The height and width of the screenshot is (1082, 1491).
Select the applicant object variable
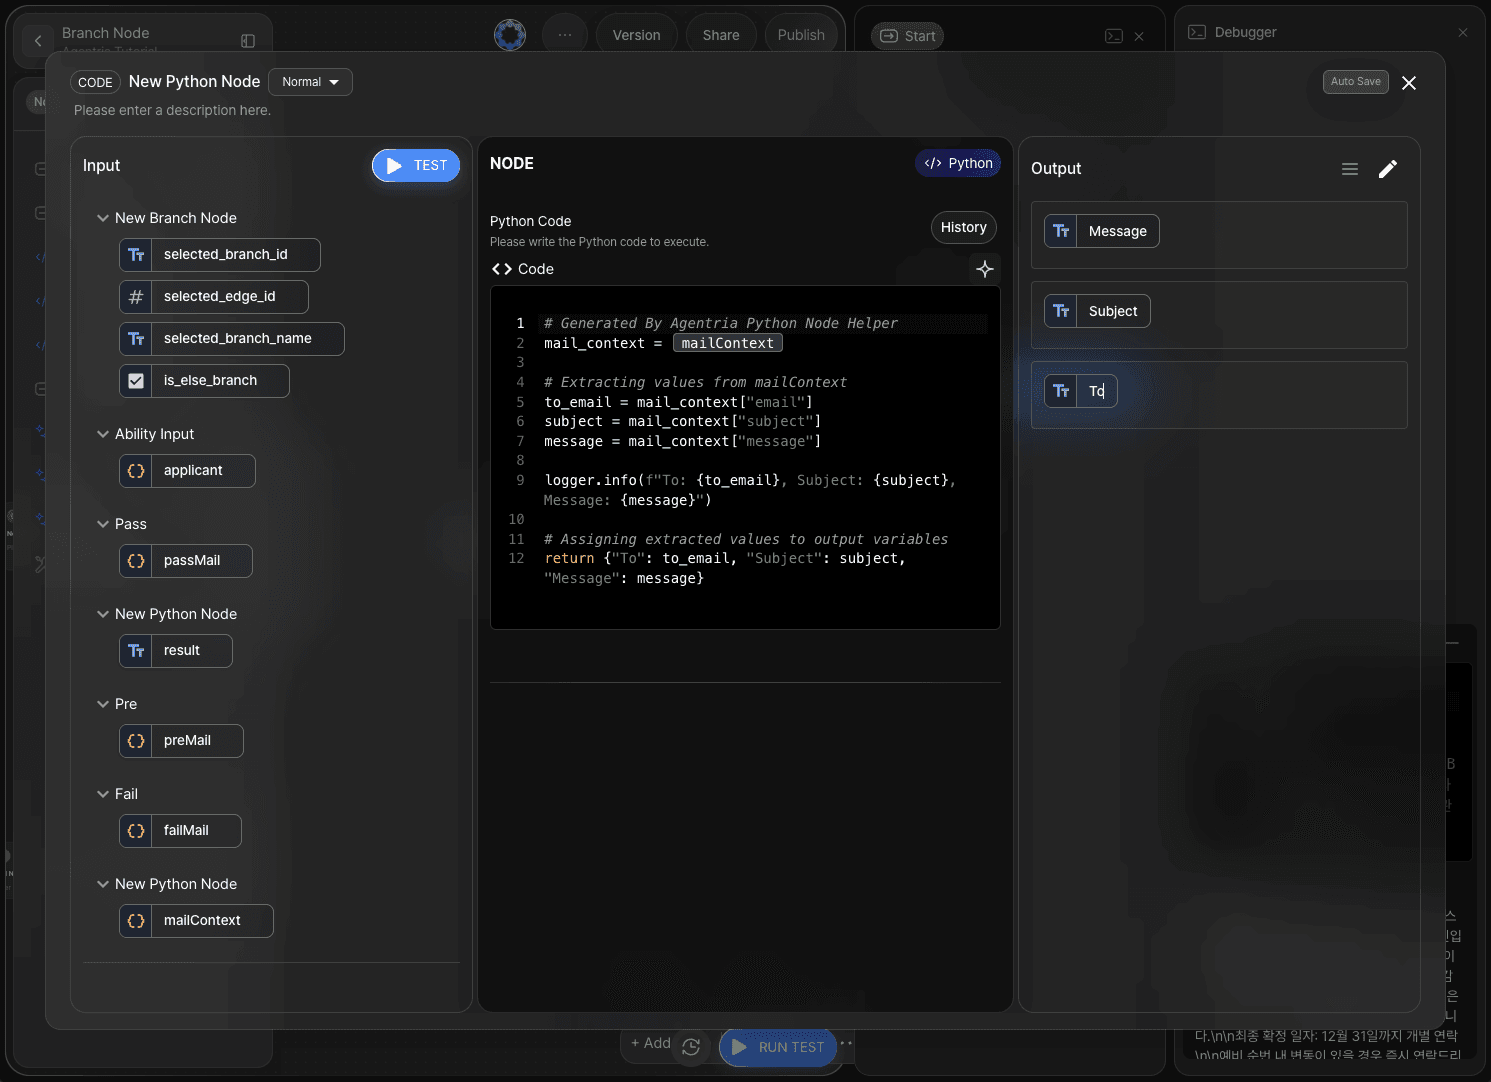click(187, 471)
